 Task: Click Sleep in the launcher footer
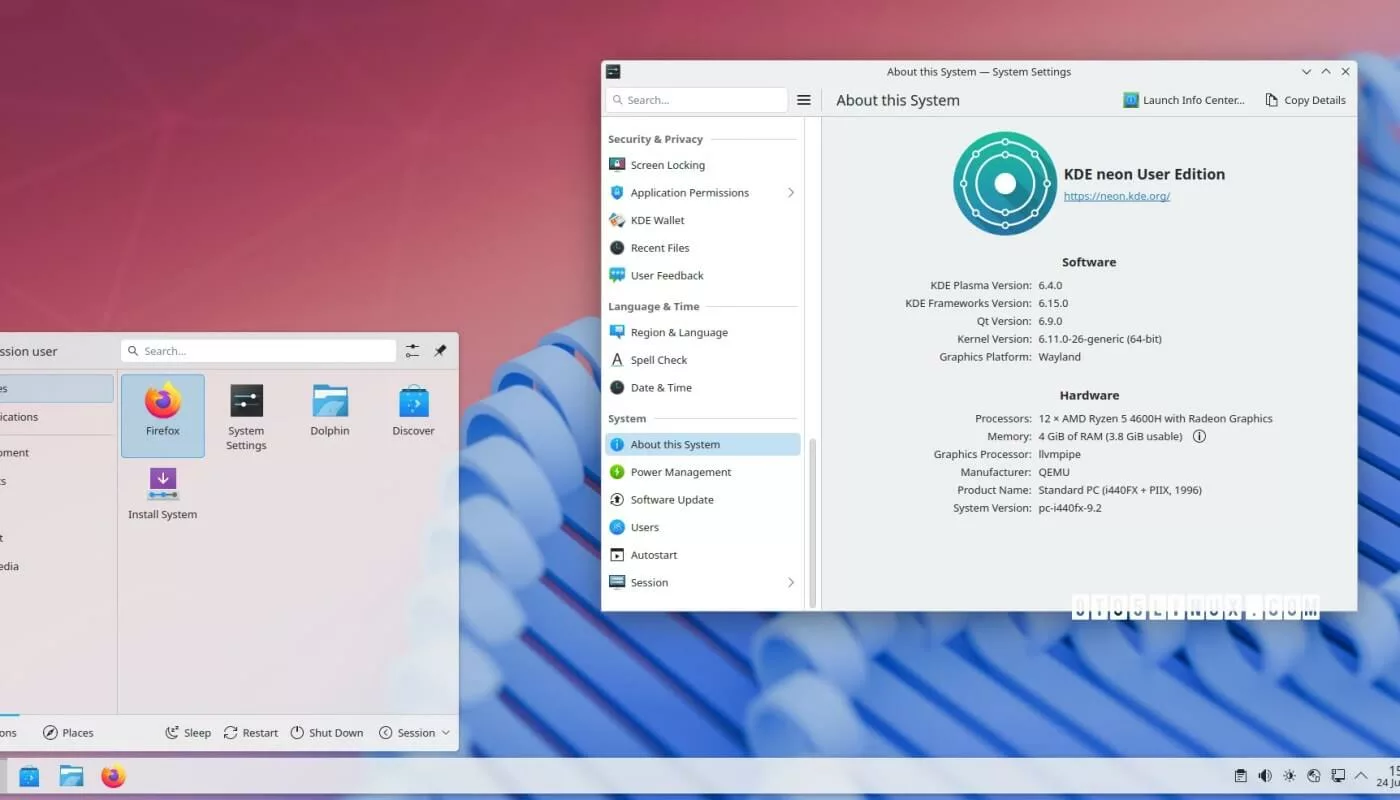click(x=188, y=733)
